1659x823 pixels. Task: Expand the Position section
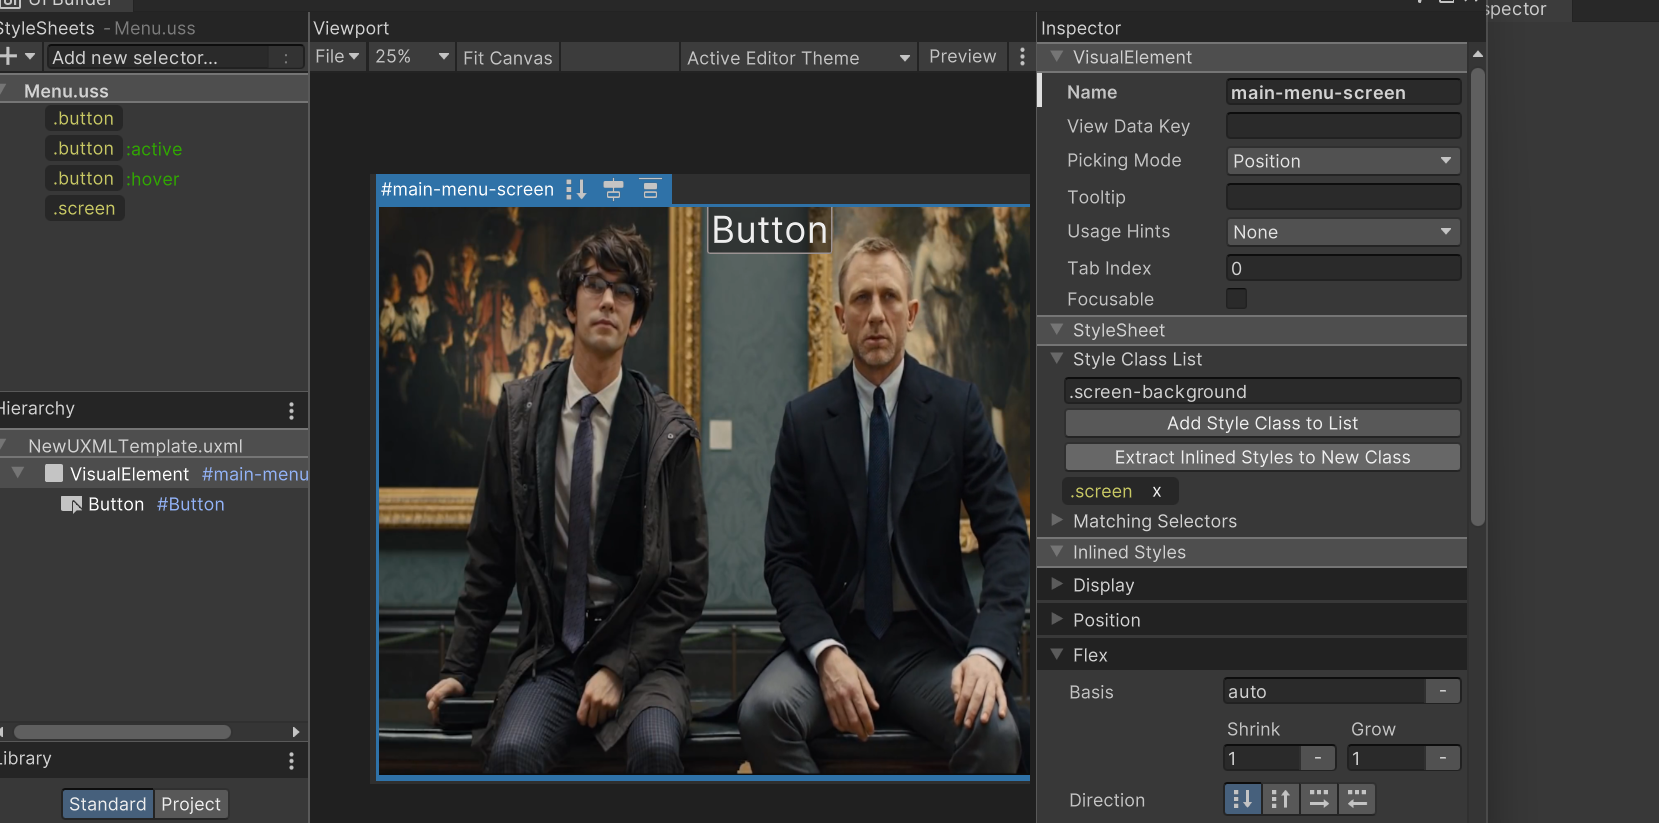(x=1057, y=619)
